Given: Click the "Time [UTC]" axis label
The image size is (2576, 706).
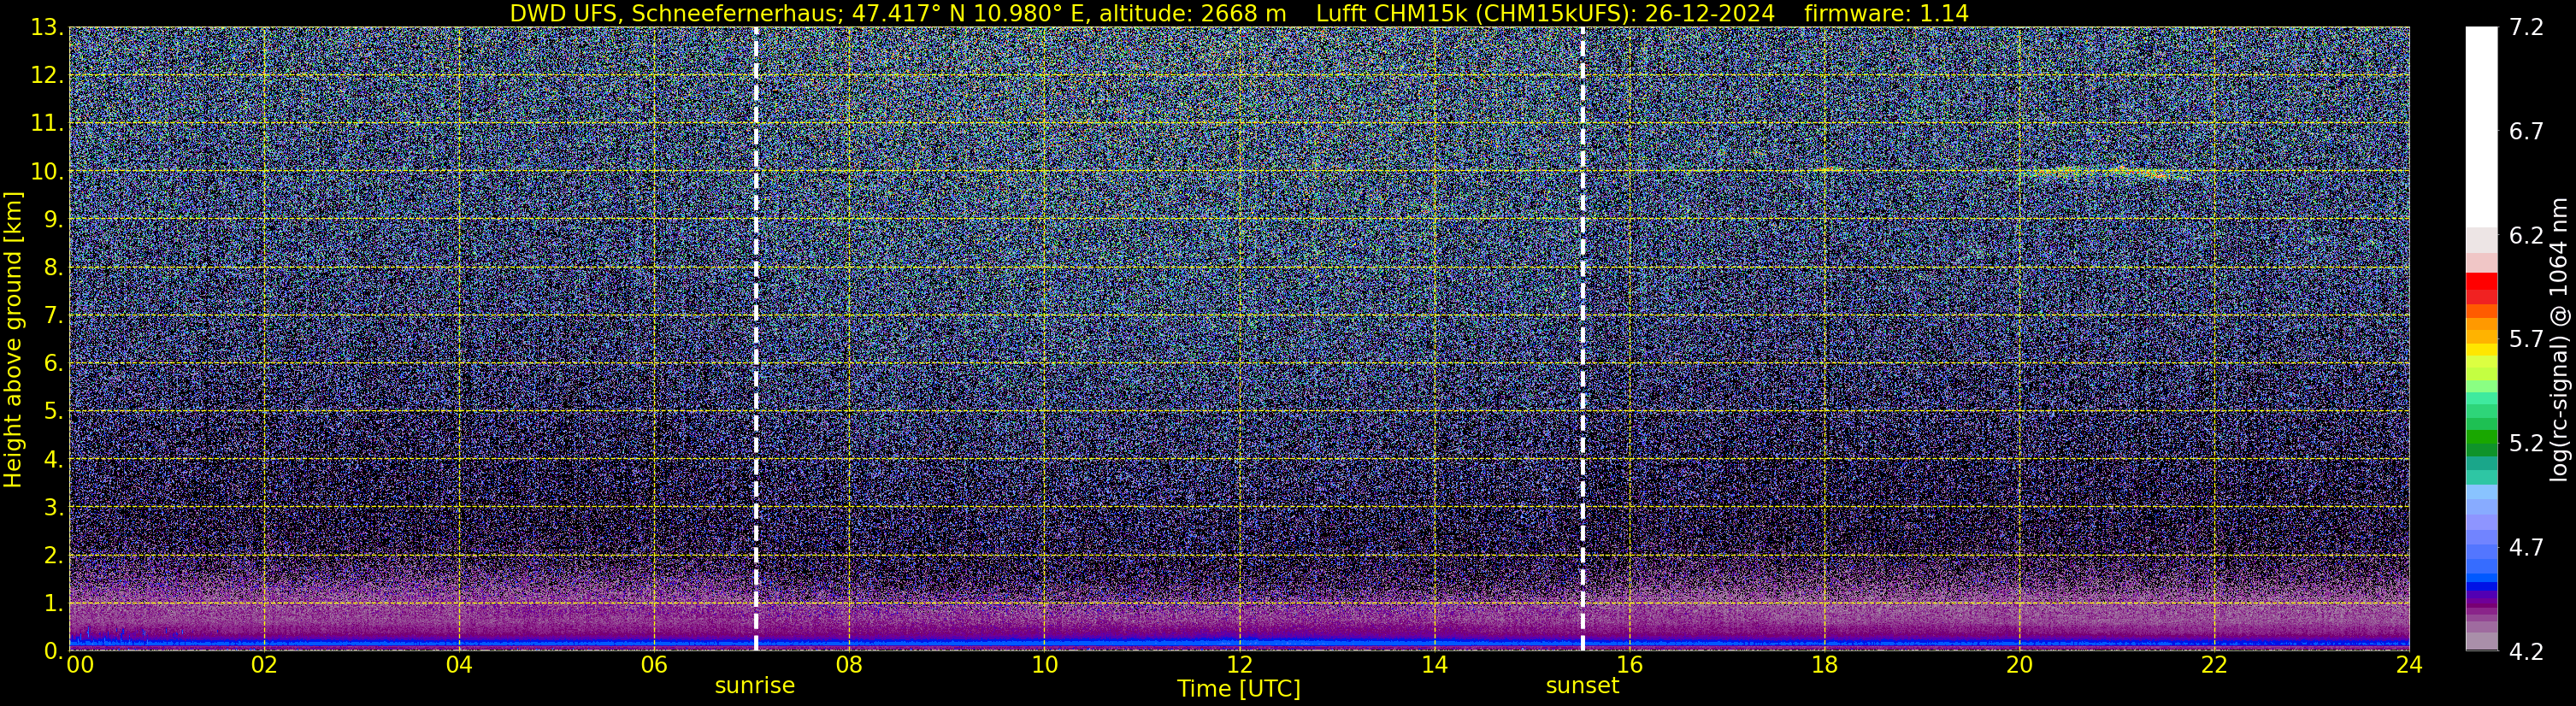Looking at the screenshot, I should click(1239, 689).
